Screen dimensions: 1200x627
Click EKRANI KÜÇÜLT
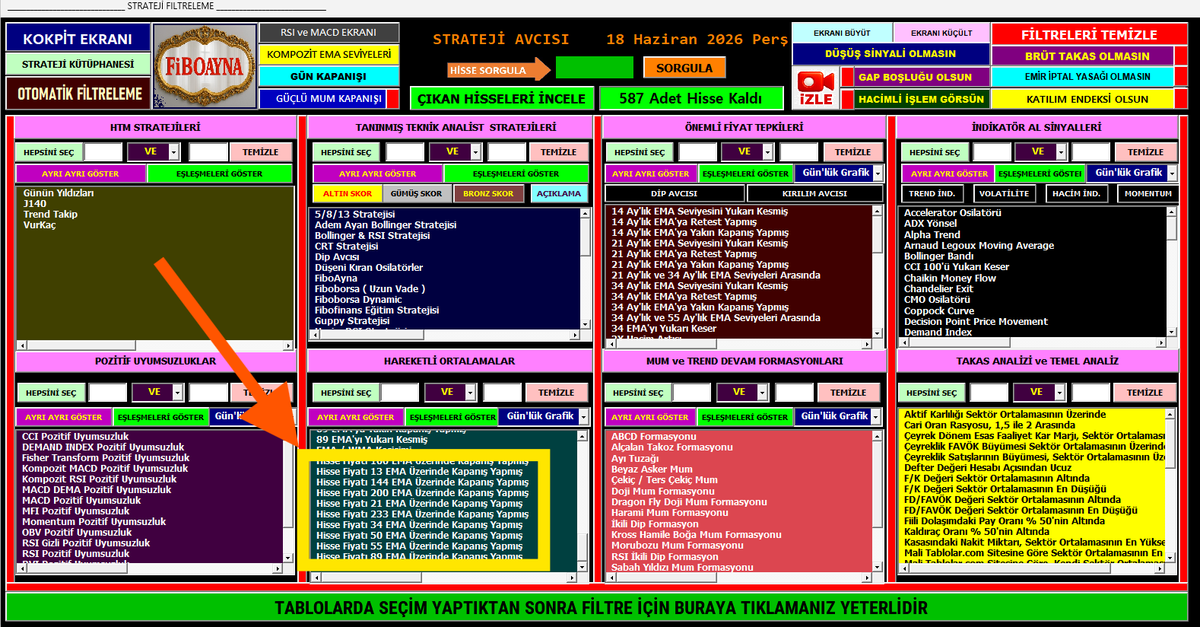pos(940,33)
